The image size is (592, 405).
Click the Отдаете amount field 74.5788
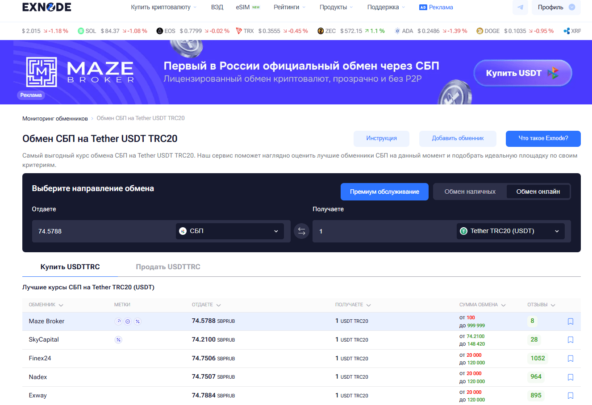(104, 231)
